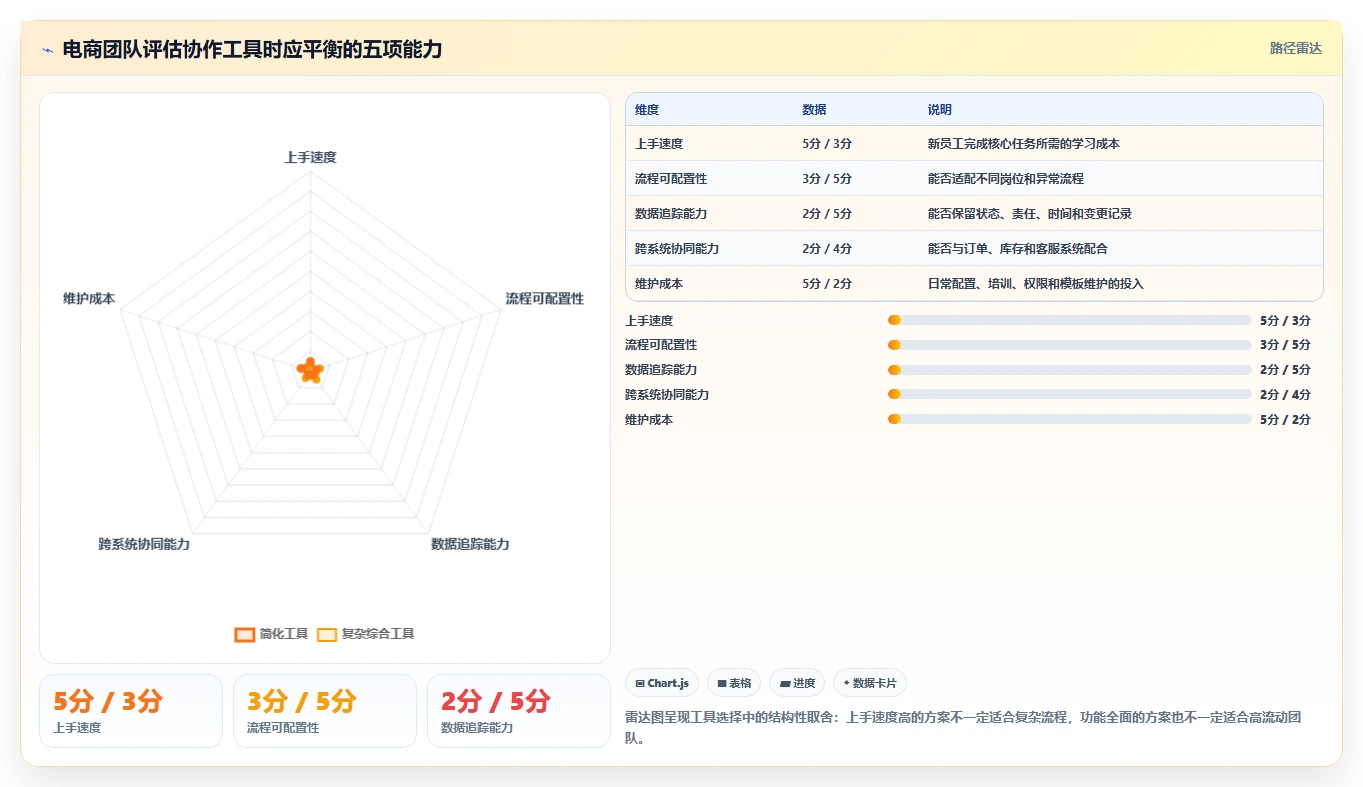The height and width of the screenshot is (787, 1363).
Task: Click the 流程可配置性 progress bar
Action: click(1069, 345)
